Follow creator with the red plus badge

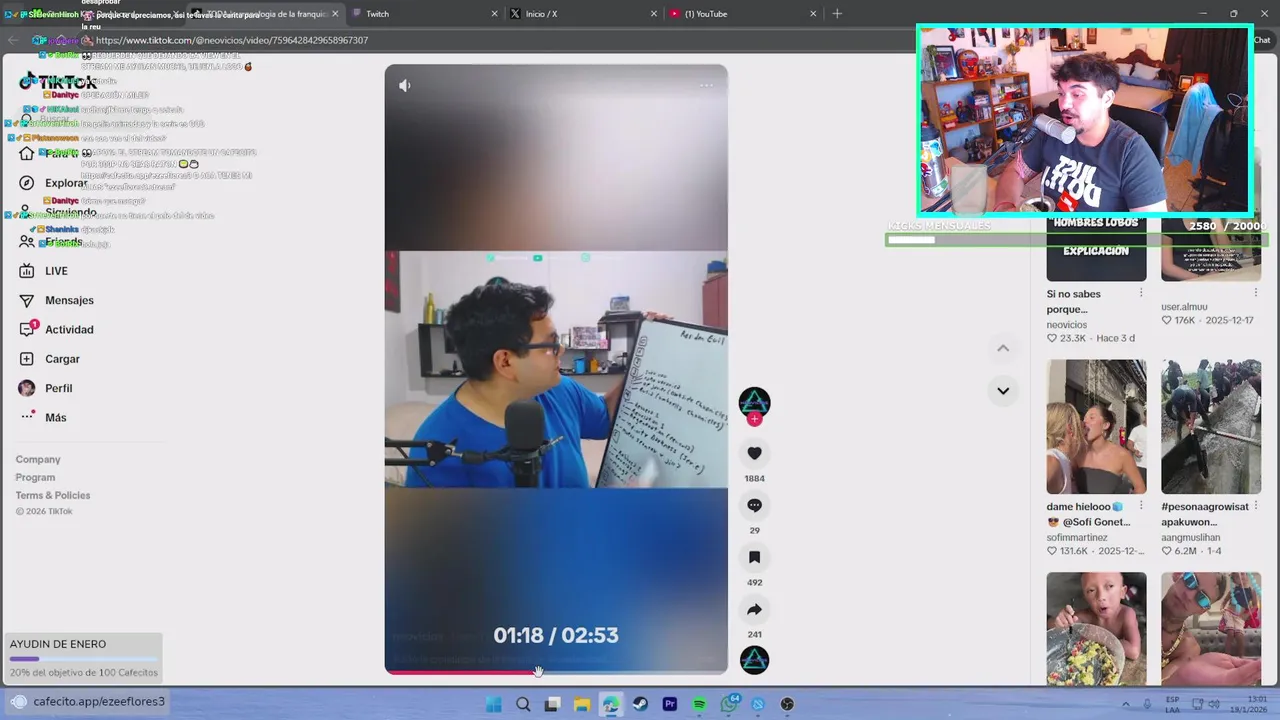[754, 419]
